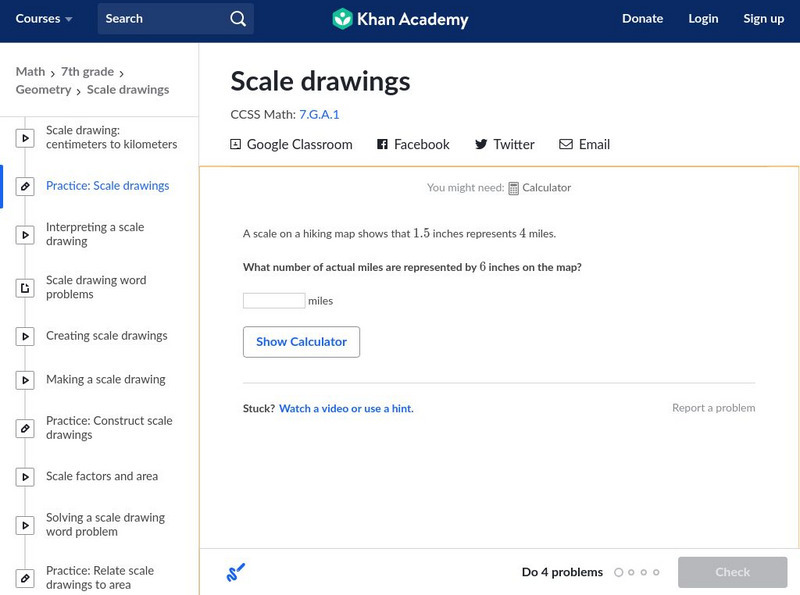The height and width of the screenshot is (595, 800).
Task: Click Login in the top bar
Action: pyautogui.click(x=703, y=19)
